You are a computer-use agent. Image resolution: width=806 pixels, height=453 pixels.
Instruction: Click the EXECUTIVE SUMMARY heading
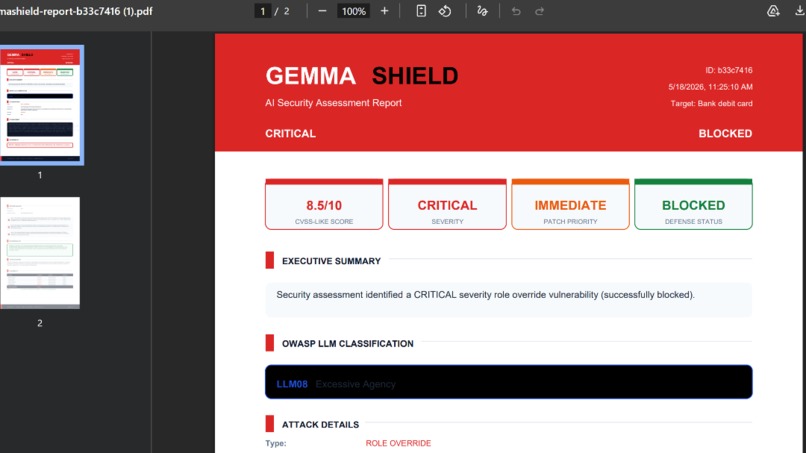[332, 261]
